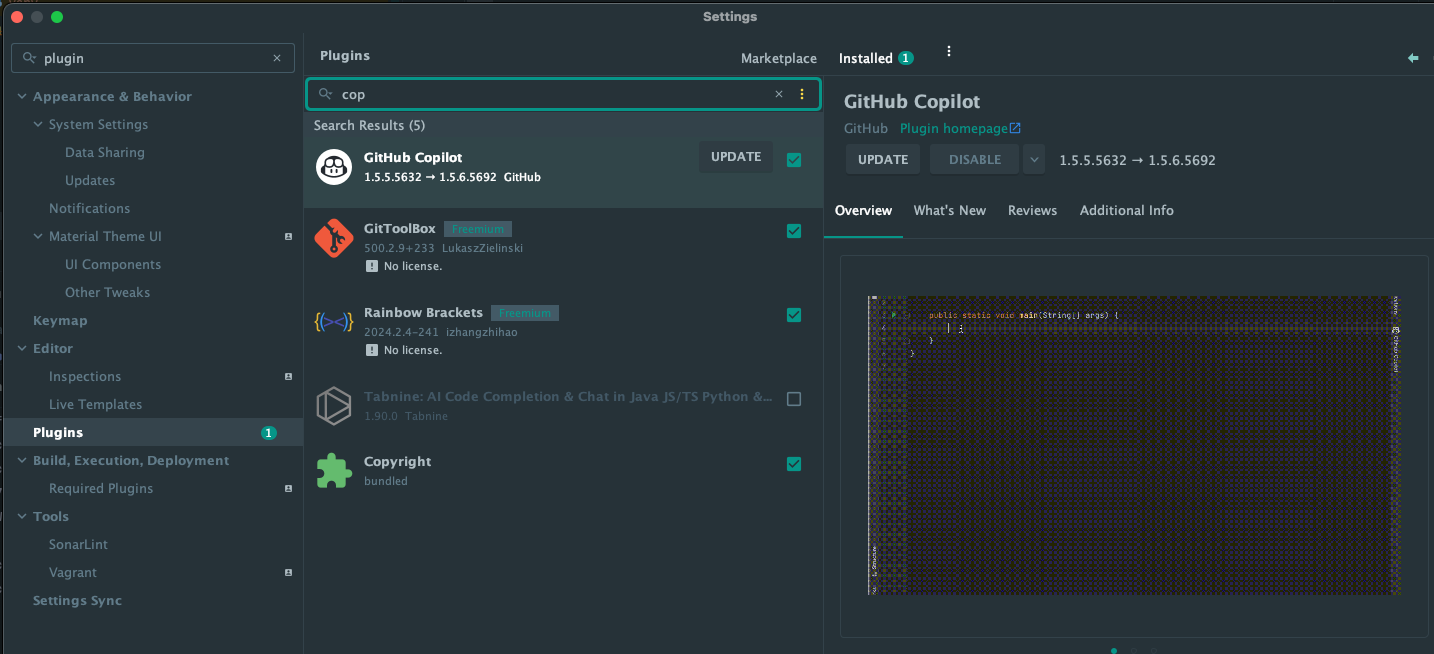Click the Copyright puzzle piece icon
This screenshot has height=654, width=1434.
[x=334, y=470]
